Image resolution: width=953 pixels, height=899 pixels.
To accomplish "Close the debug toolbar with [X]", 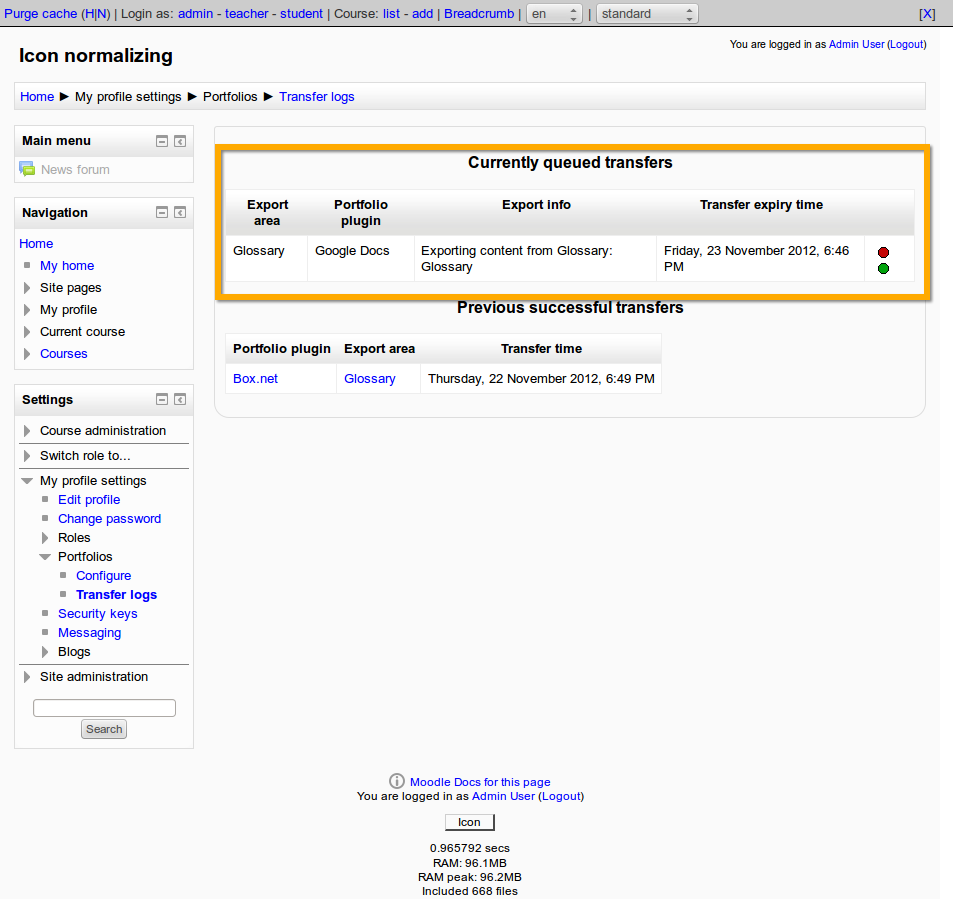I will (927, 13).
